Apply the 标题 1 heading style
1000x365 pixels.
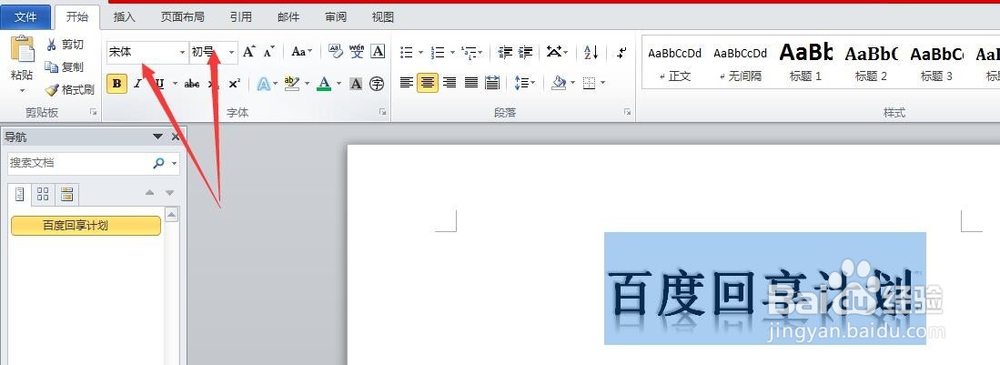point(805,63)
